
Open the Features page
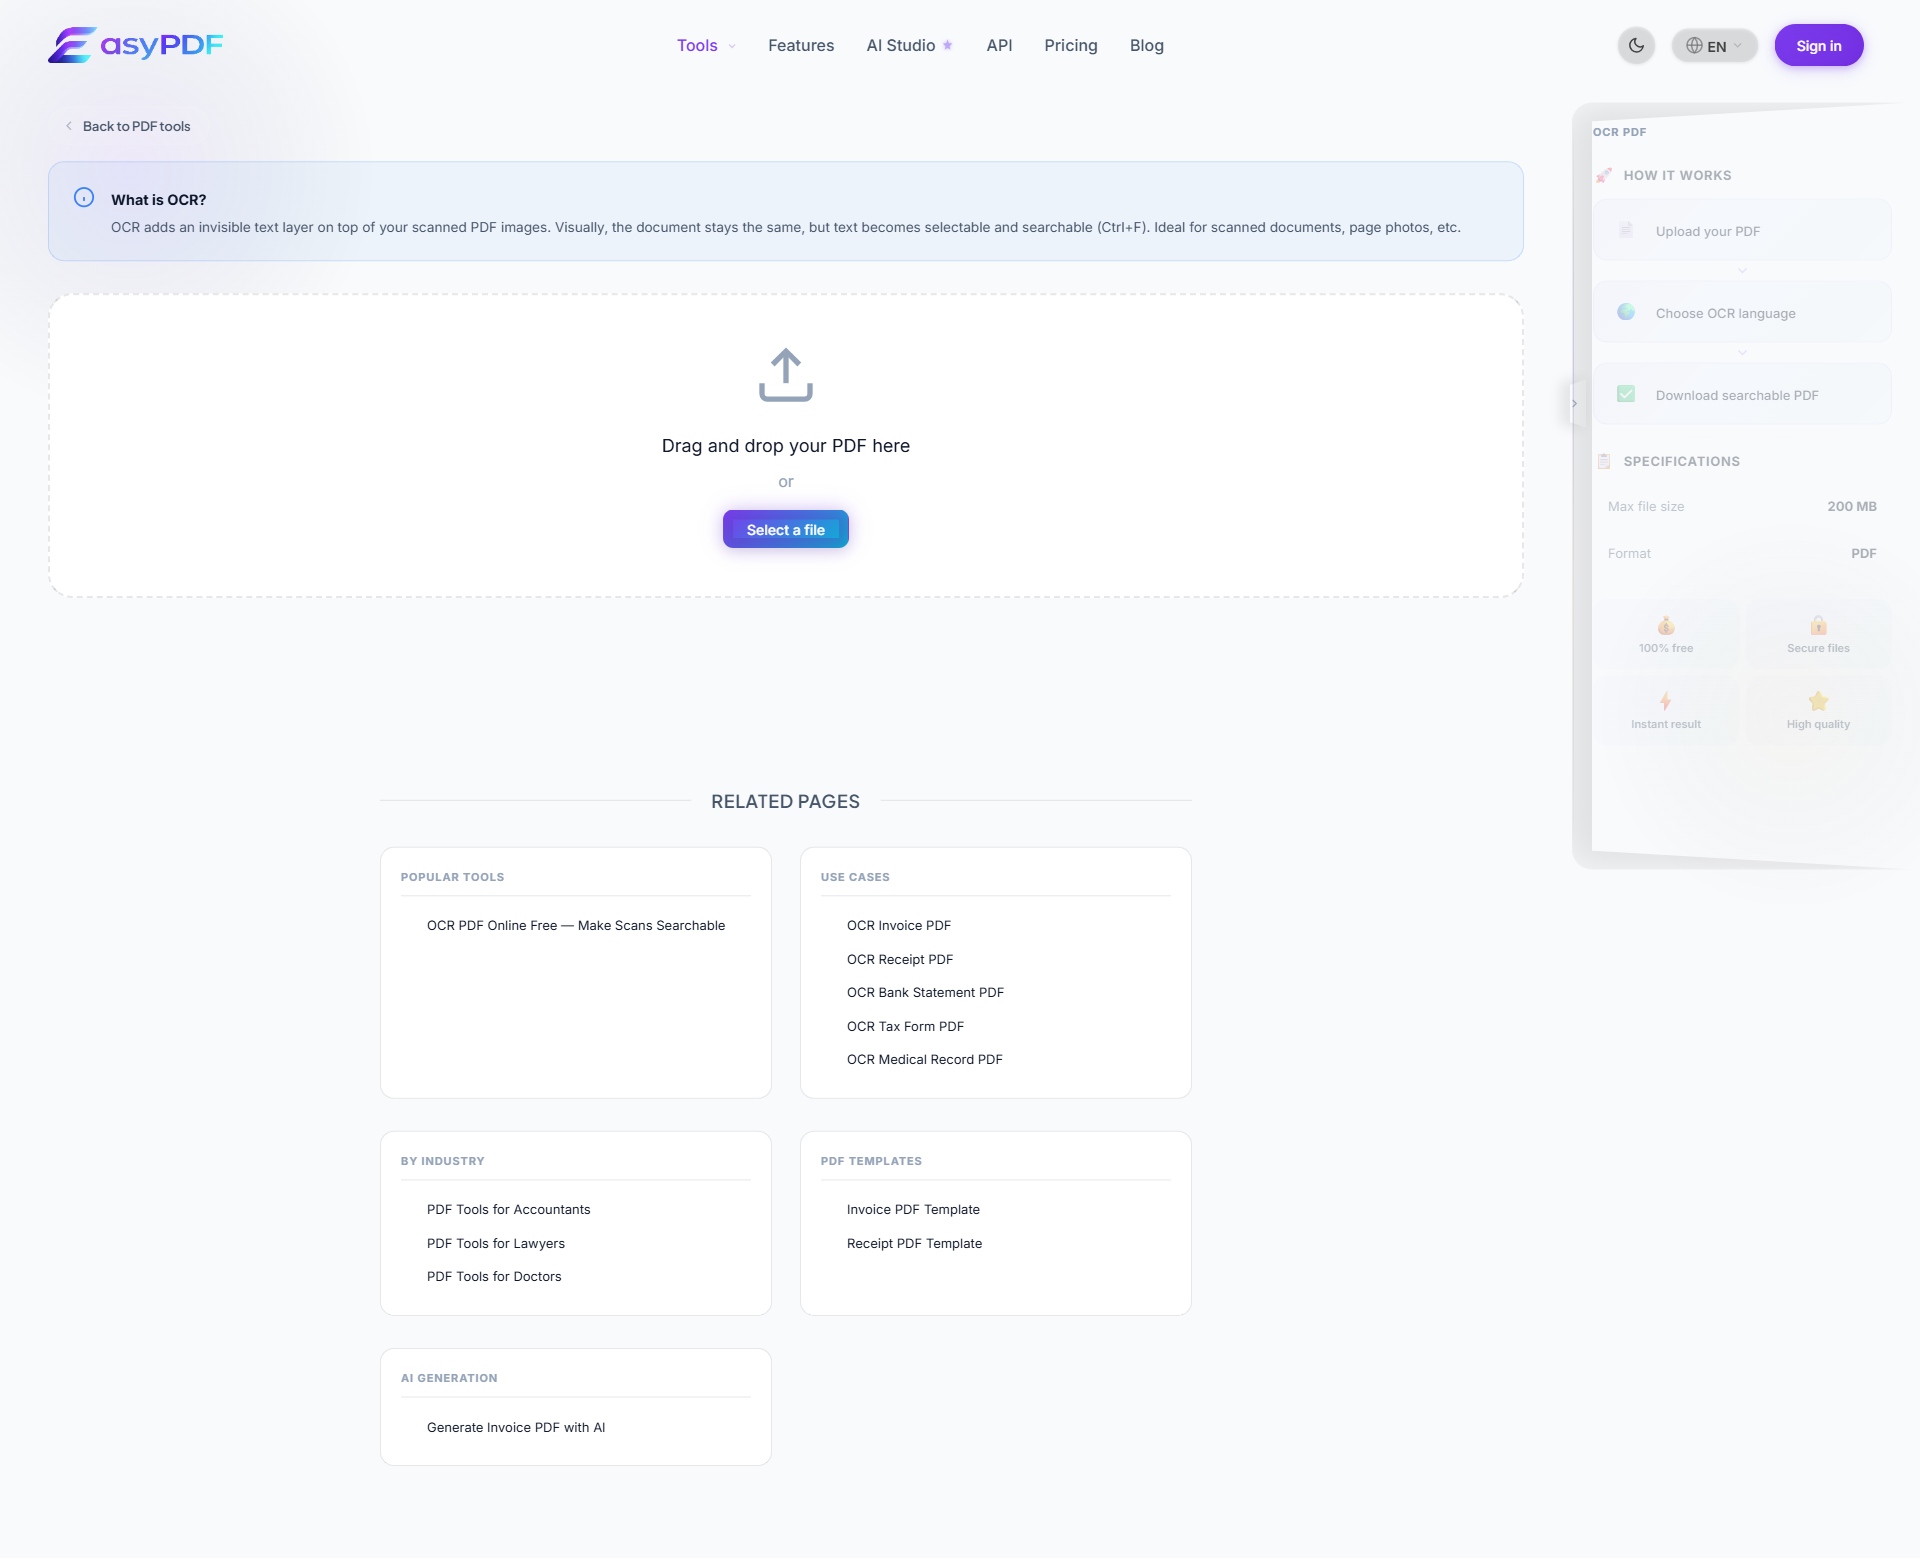coord(800,45)
